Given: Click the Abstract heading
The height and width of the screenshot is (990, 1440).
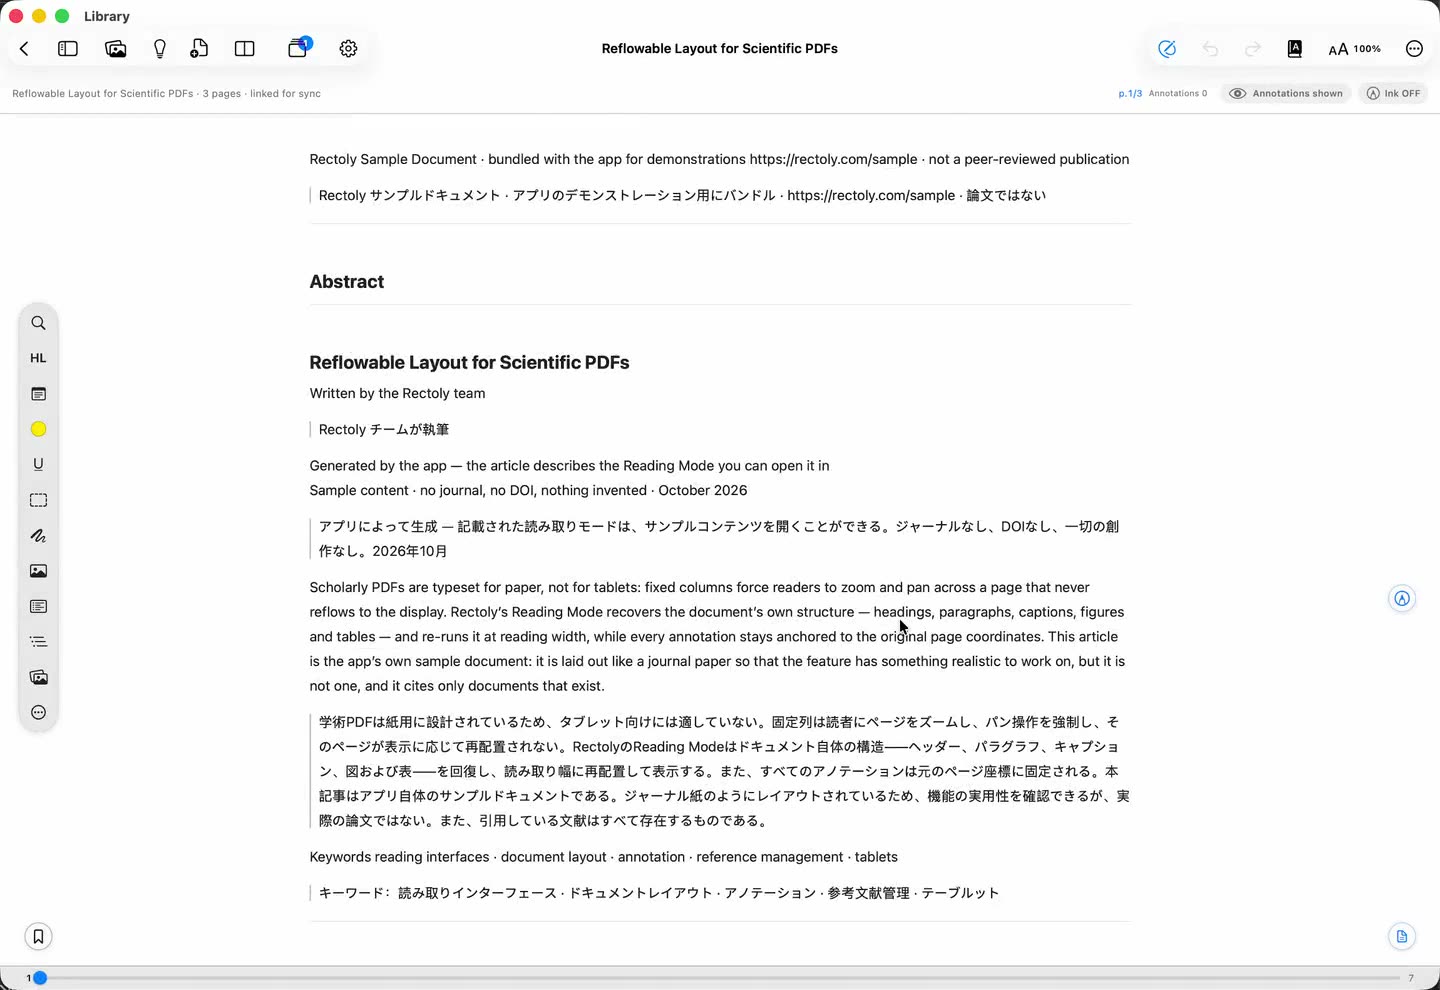Looking at the screenshot, I should (x=347, y=282).
